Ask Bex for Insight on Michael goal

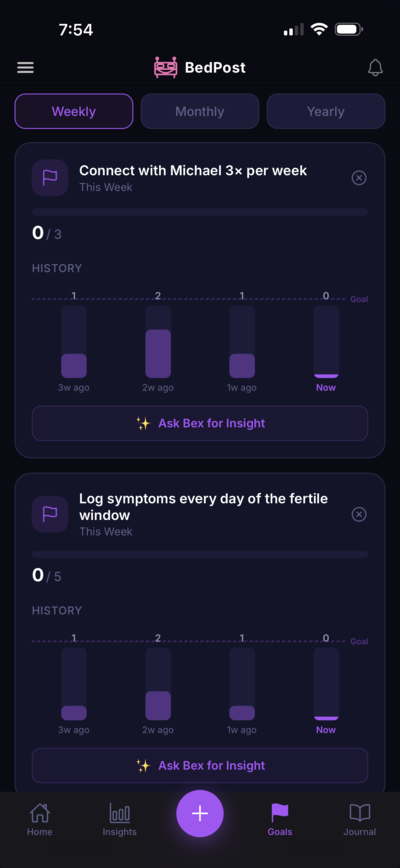tap(200, 423)
